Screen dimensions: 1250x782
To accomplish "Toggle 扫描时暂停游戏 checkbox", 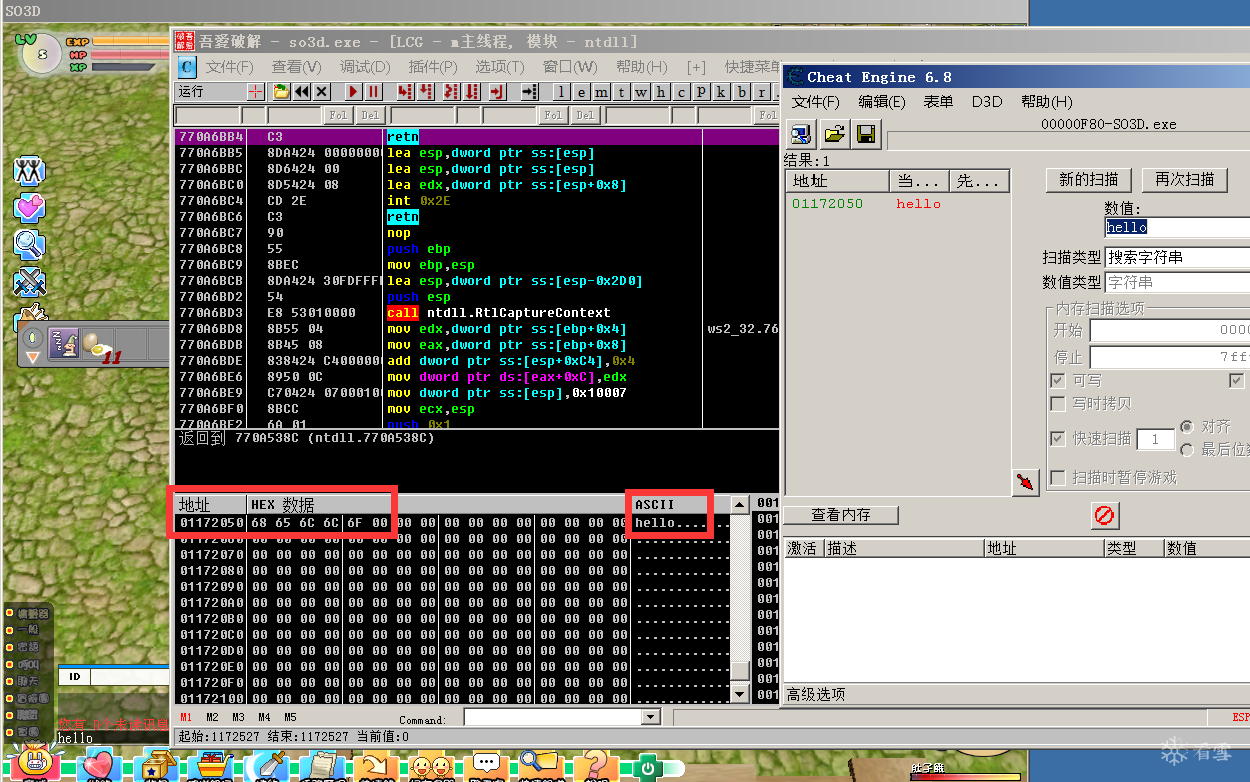I will 1058,478.
